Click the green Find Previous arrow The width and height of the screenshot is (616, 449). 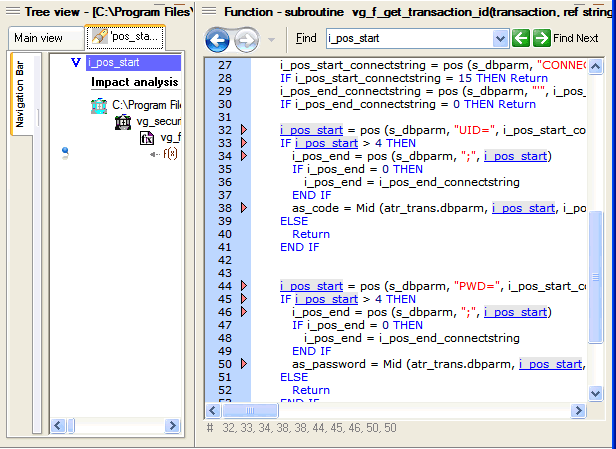520,38
